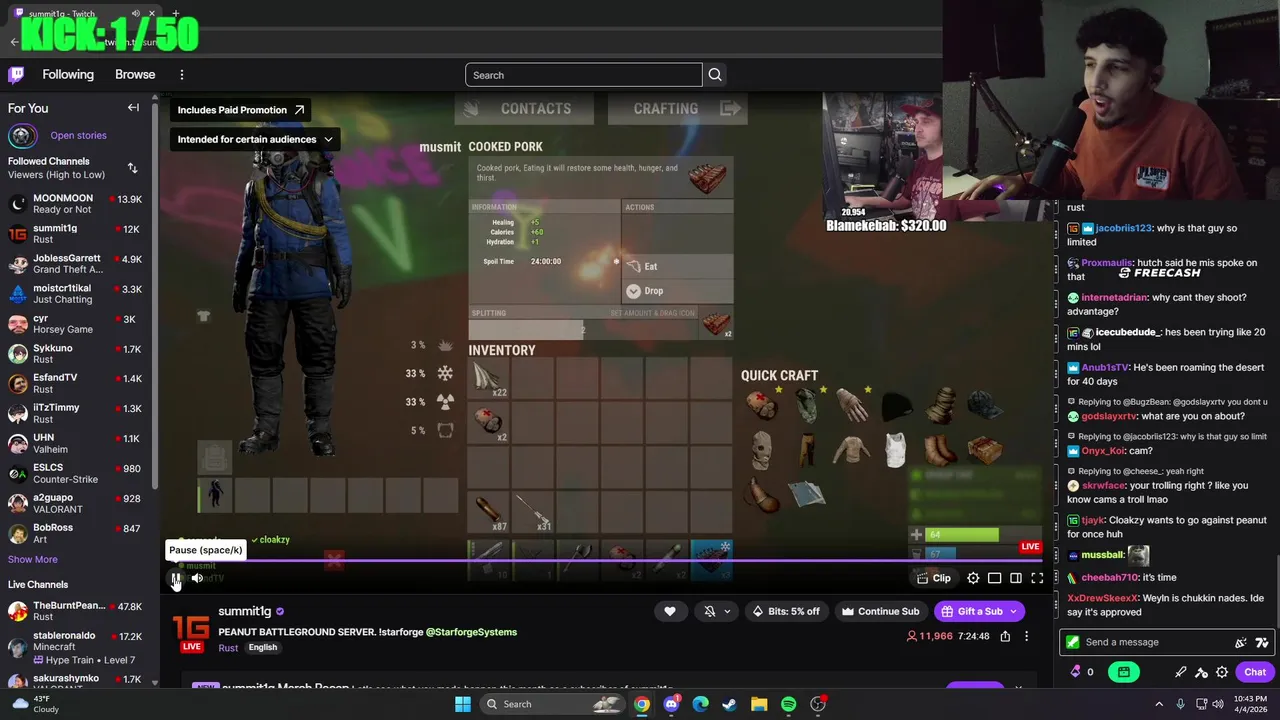Go to Following tab
The width and height of the screenshot is (1280, 720).
[x=68, y=74]
